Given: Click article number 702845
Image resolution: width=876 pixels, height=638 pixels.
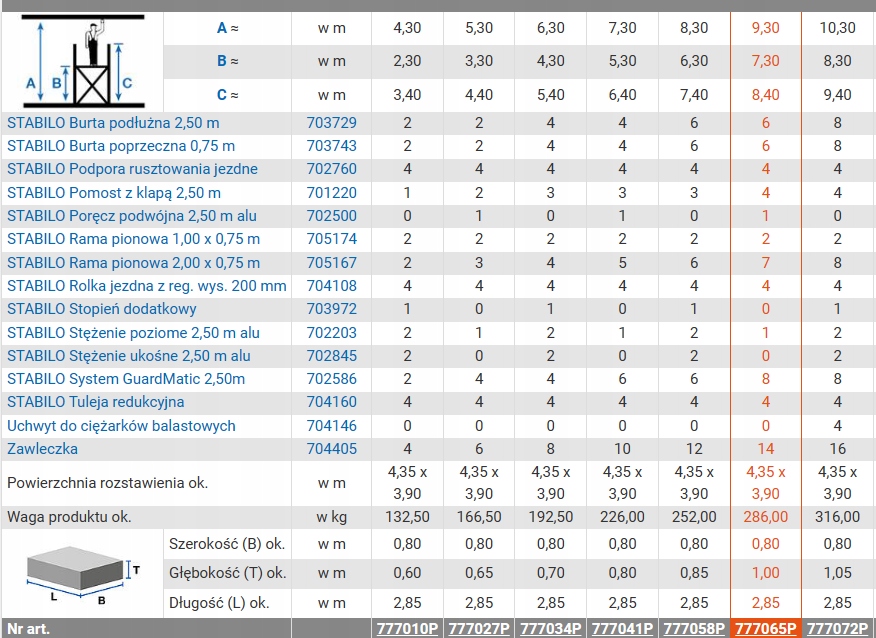Looking at the screenshot, I should (331, 356).
